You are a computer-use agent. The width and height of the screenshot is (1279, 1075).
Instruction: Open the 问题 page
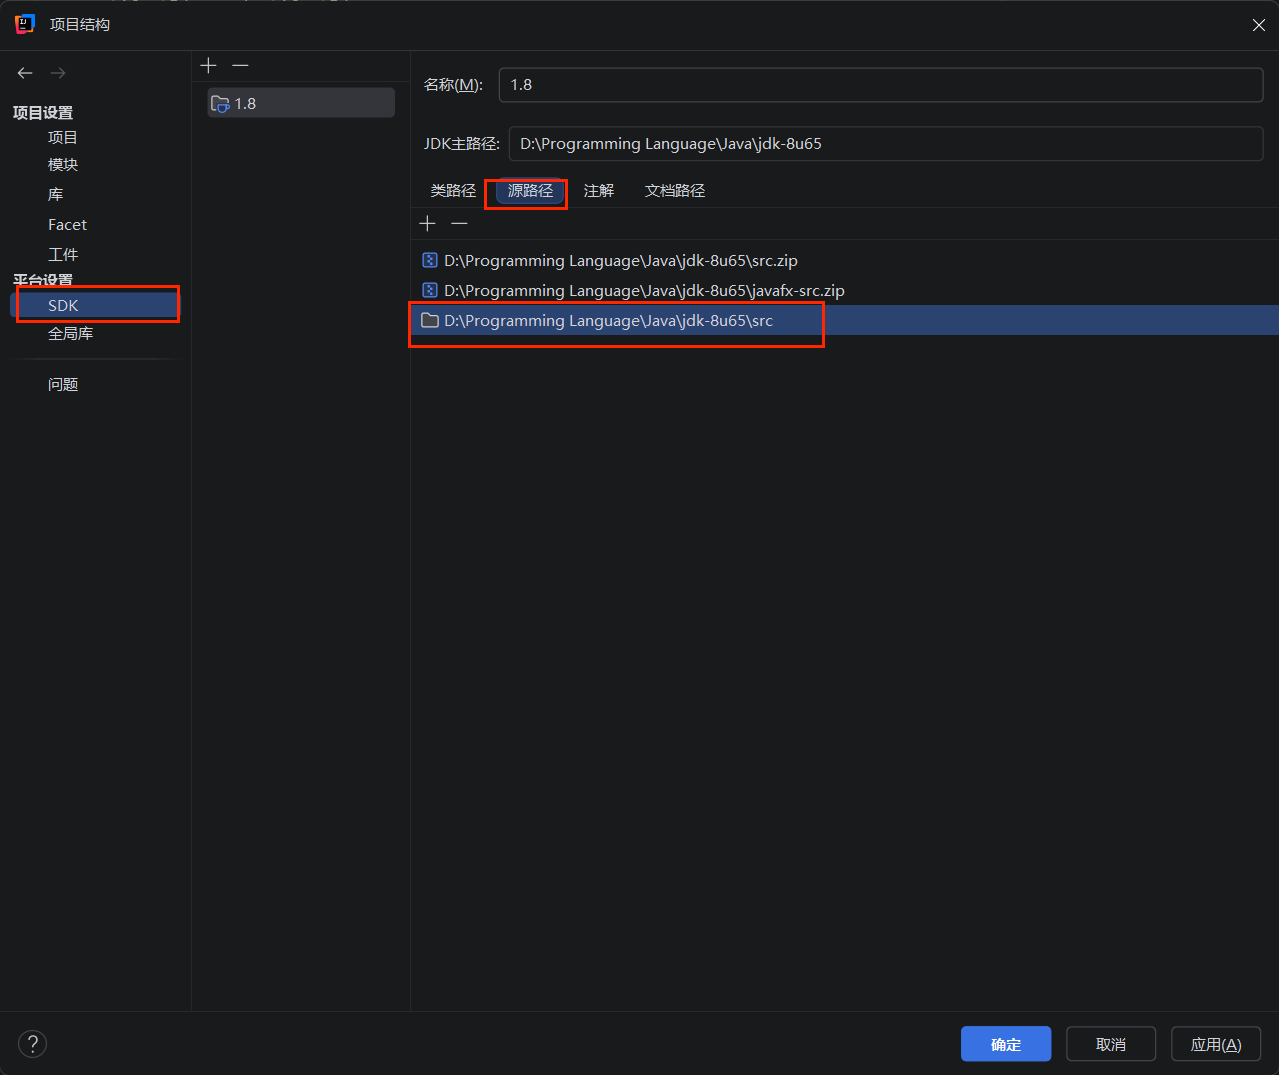pos(63,384)
